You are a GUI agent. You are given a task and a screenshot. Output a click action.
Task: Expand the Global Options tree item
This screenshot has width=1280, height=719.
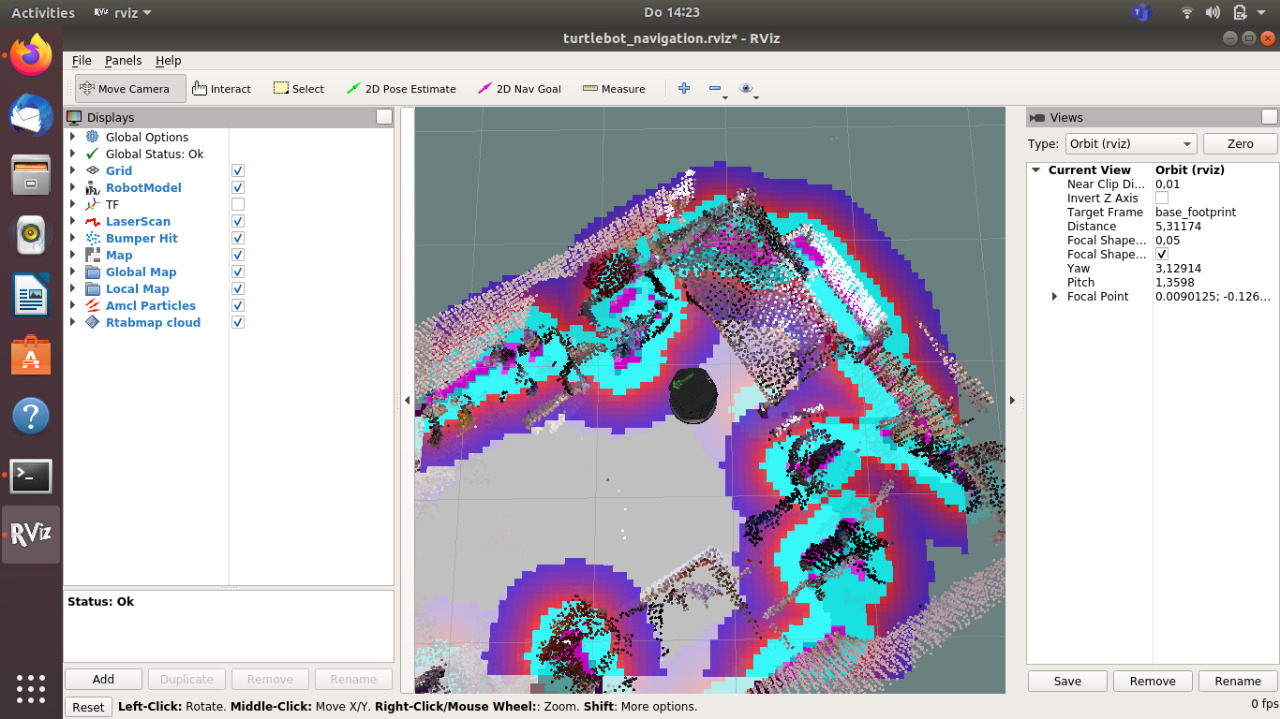tap(72, 137)
